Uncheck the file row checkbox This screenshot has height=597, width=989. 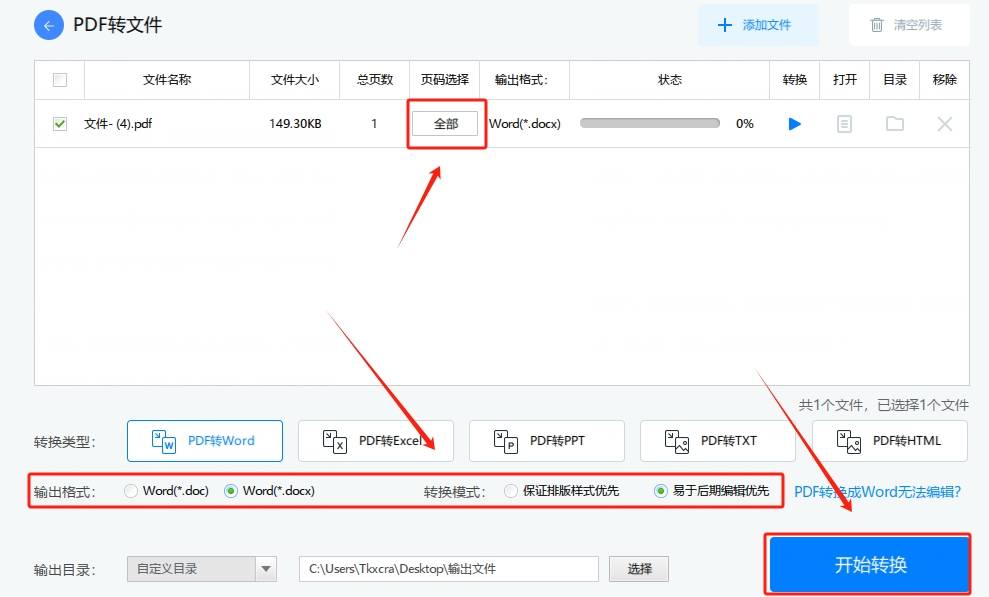tap(57, 123)
